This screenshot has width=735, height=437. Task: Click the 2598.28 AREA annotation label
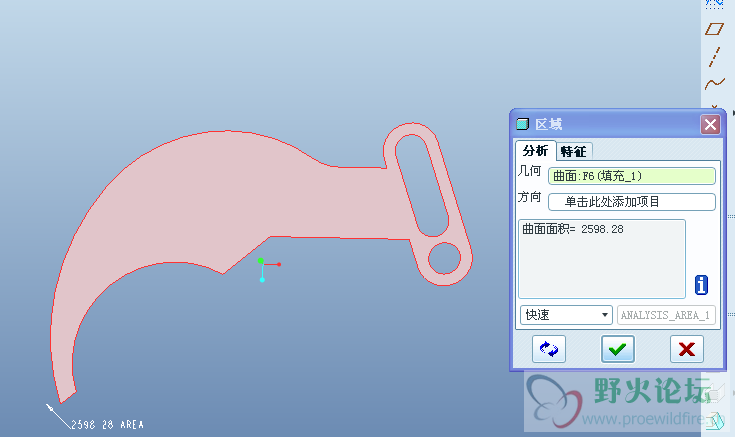107,425
